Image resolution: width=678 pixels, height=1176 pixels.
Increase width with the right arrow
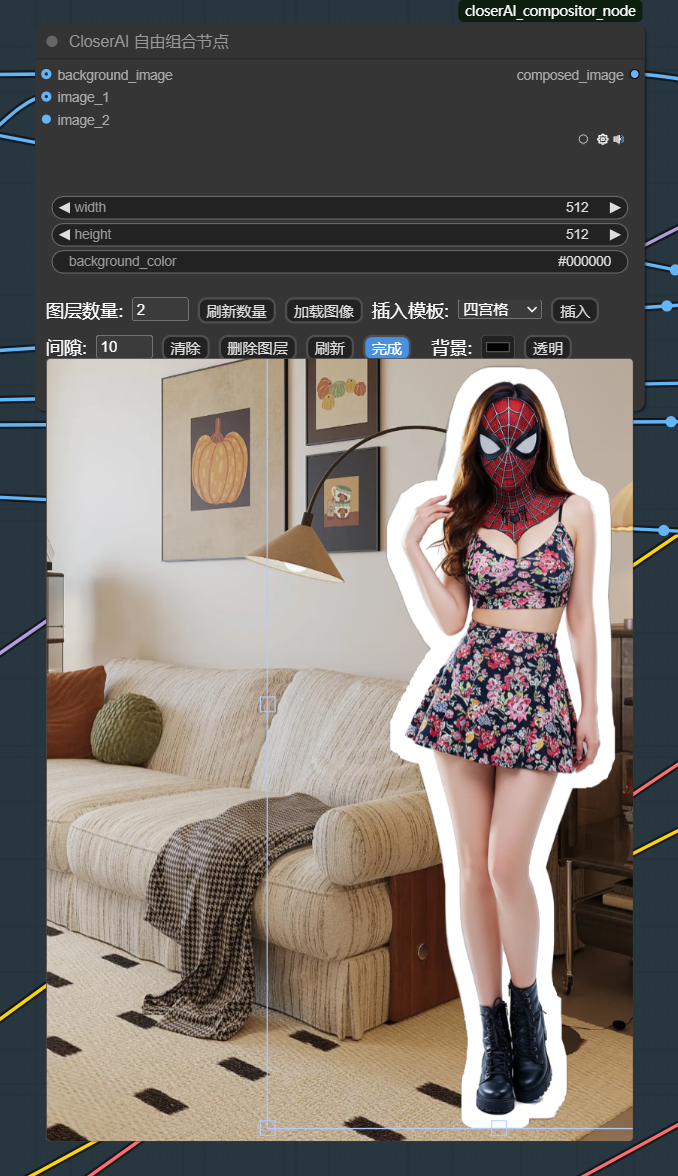(615, 208)
